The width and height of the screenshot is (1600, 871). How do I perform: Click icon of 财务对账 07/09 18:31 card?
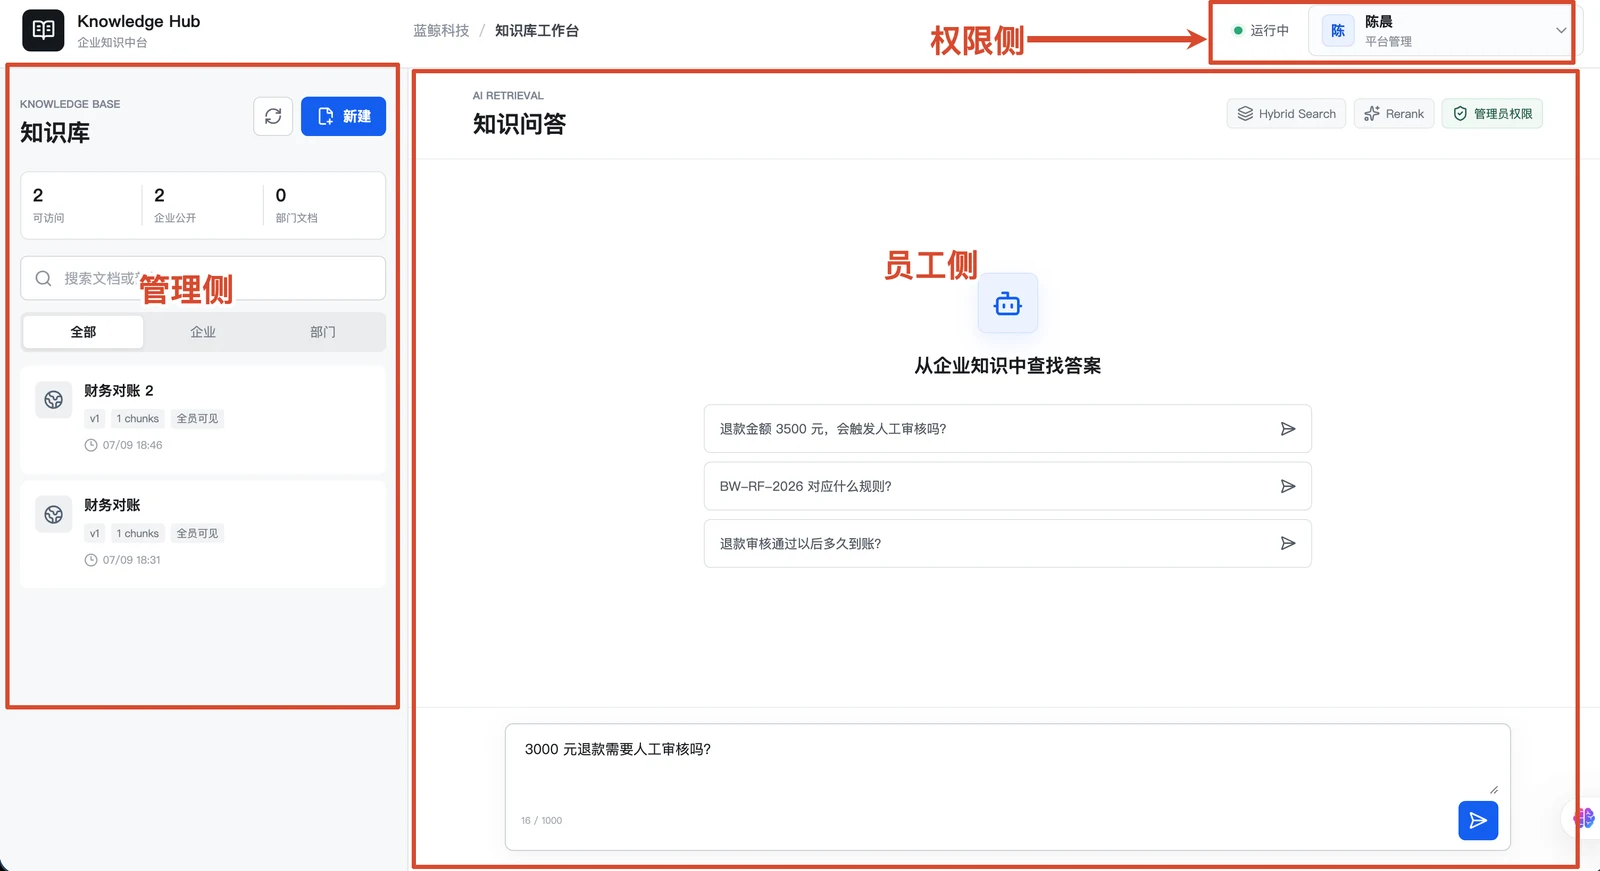tap(54, 514)
